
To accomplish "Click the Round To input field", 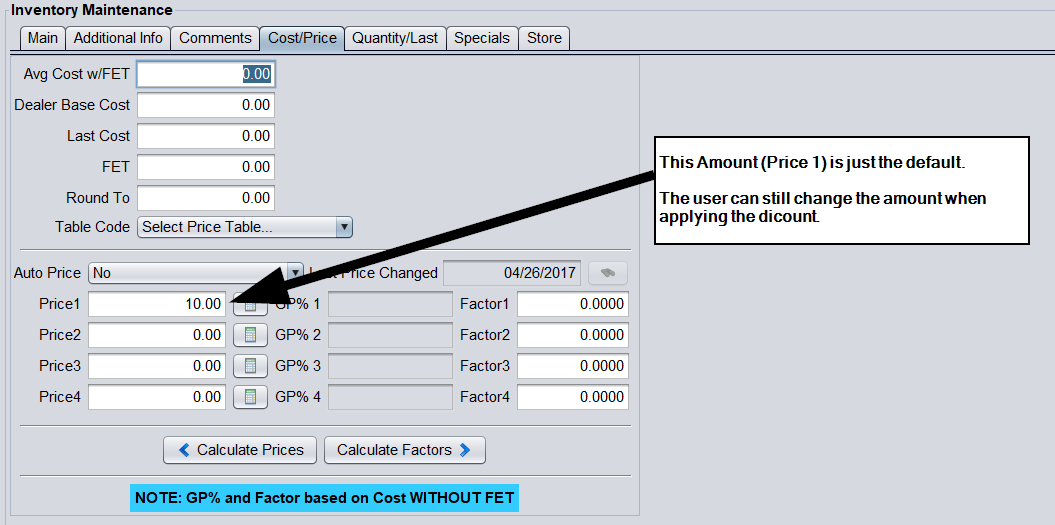I will tap(205, 198).
